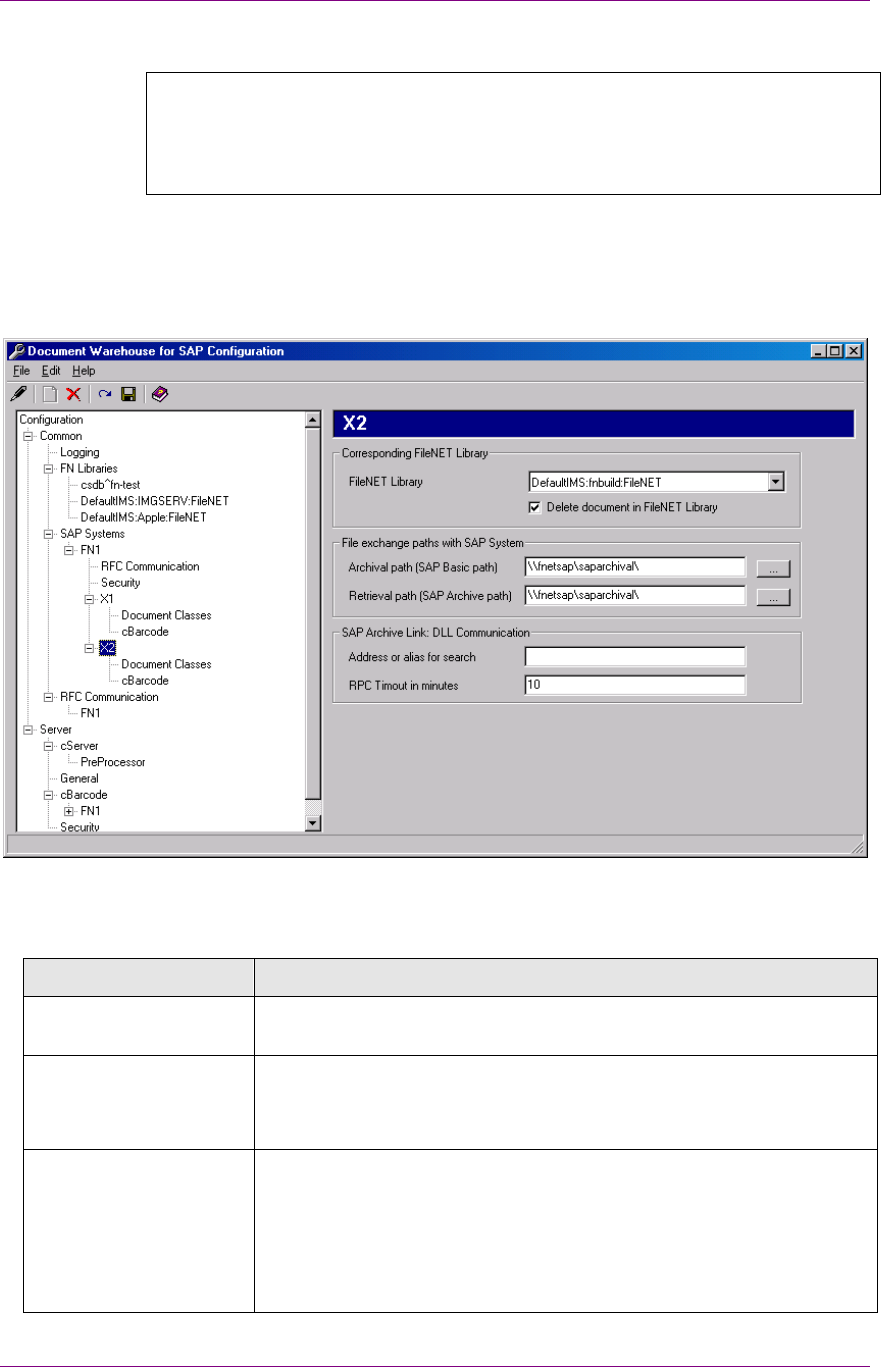Select DefaultIMS:Apple:FileNET library
The width and height of the screenshot is (881, 1367).
coord(143,517)
